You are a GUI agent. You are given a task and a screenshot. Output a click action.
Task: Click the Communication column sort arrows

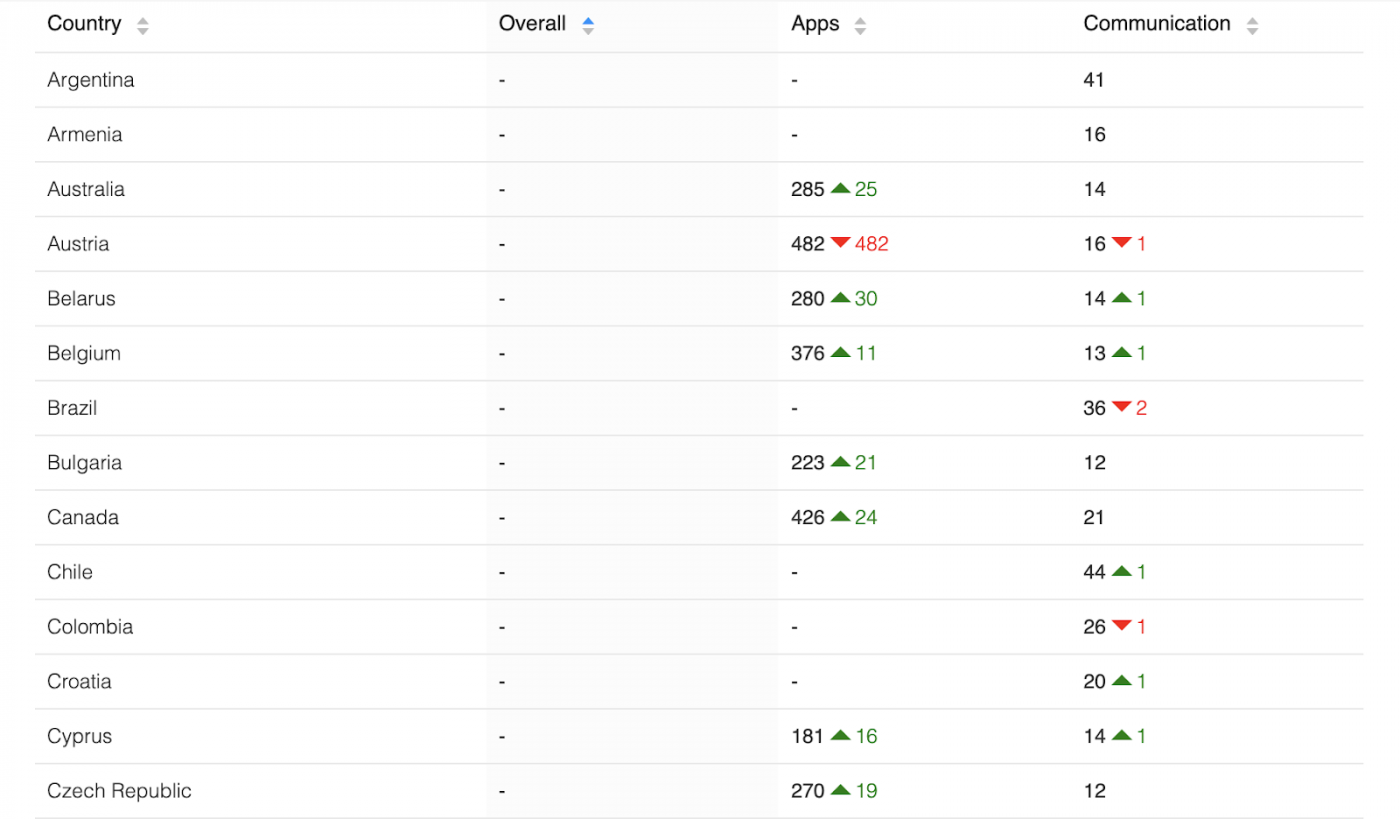(x=1252, y=26)
